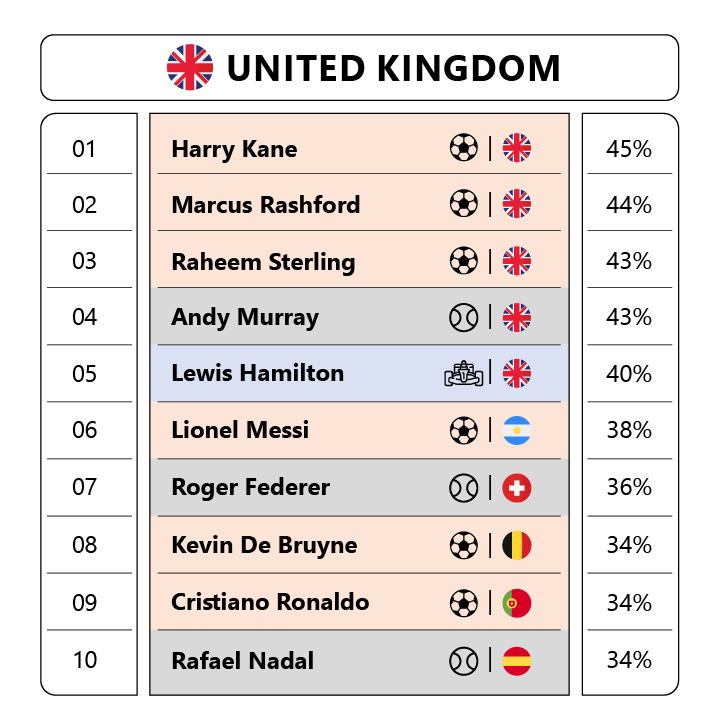Screen dimensions: 726x709
Task: Click the soccer ball icon beside Harry Kane
Action: coord(463,148)
